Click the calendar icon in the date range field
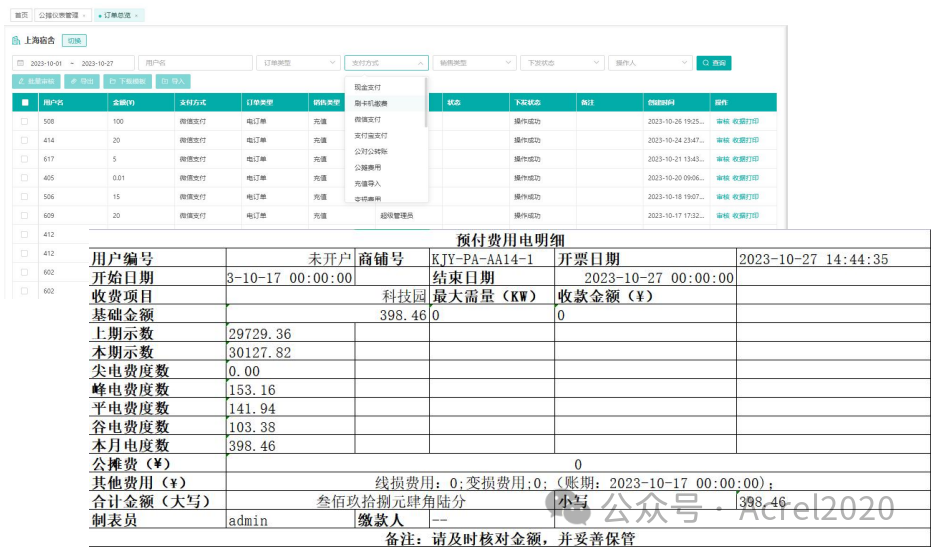933x557 pixels. click(x=21, y=63)
